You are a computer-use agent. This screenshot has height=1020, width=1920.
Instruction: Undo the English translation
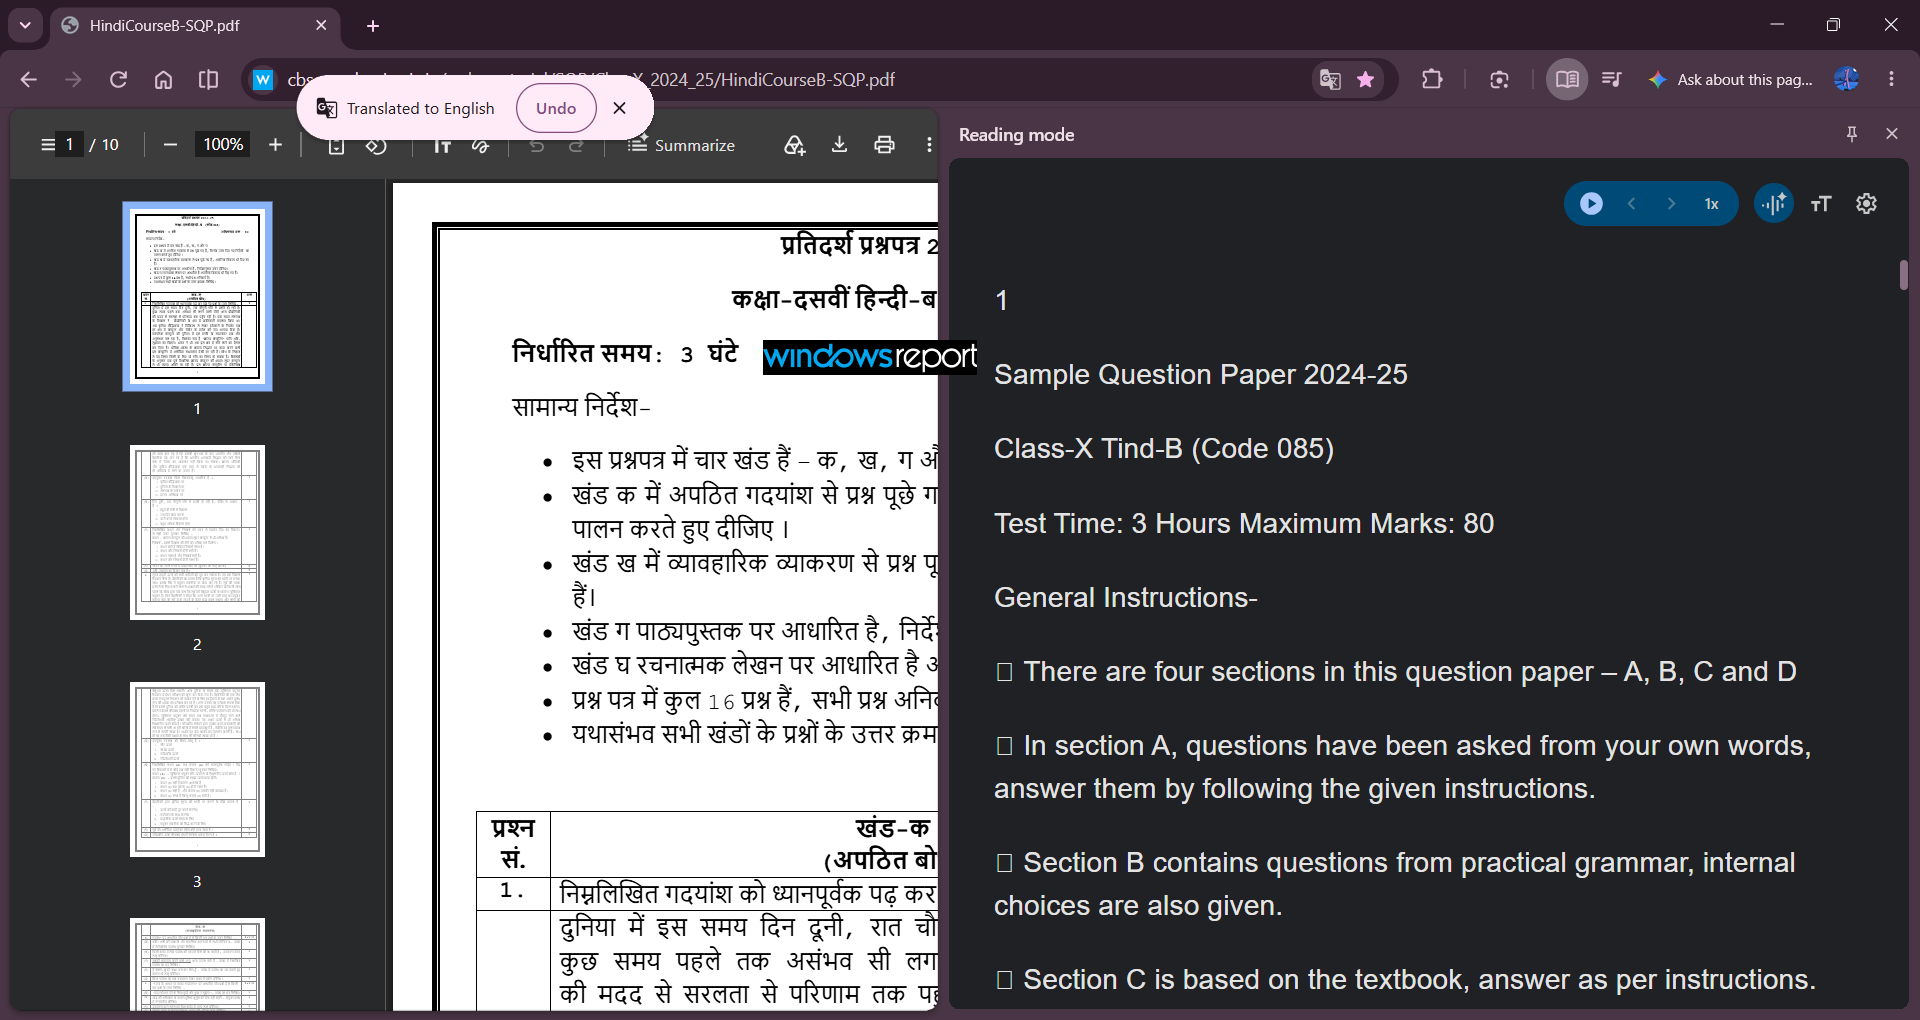[556, 108]
